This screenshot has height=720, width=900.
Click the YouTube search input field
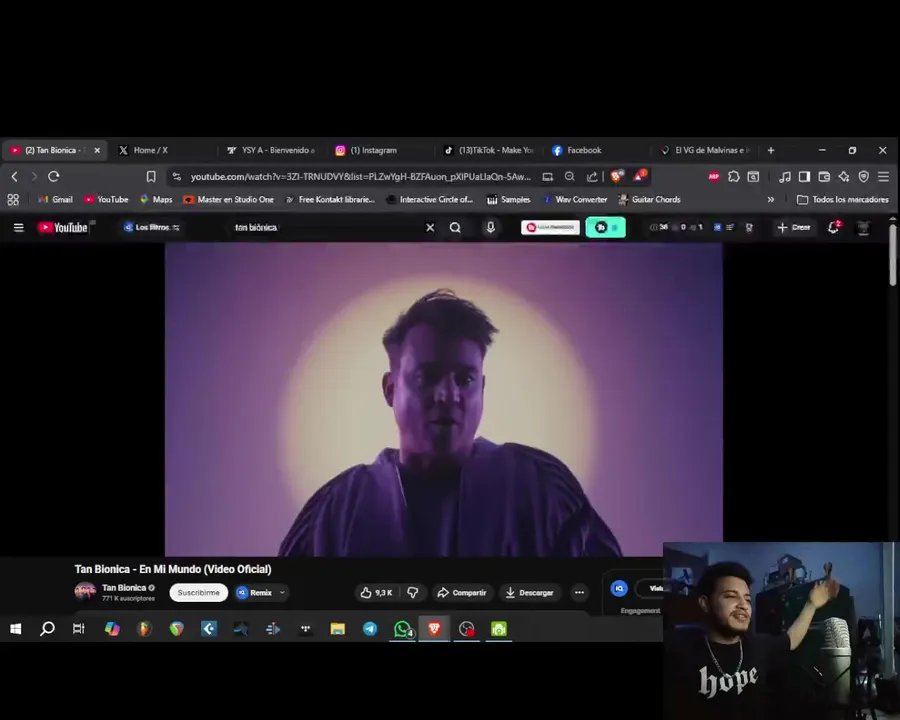[x=324, y=227]
